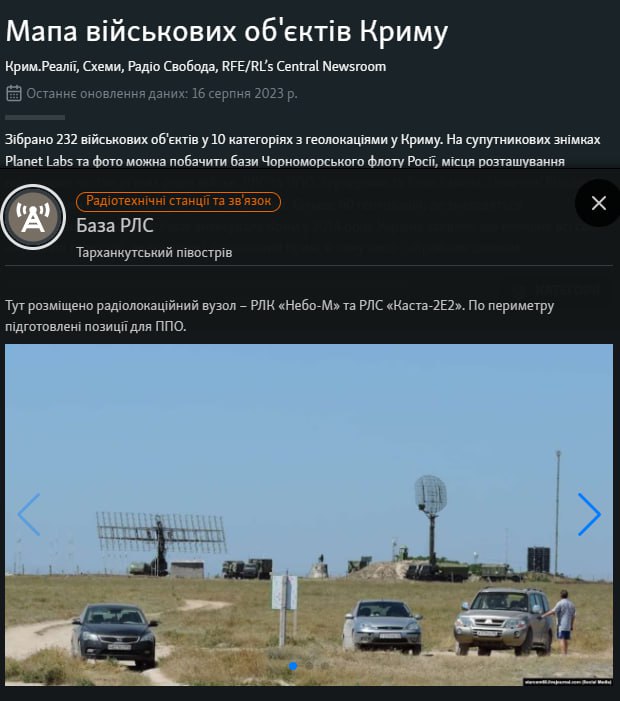Click the Тарханкутський півострів location label

(x=154, y=253)
